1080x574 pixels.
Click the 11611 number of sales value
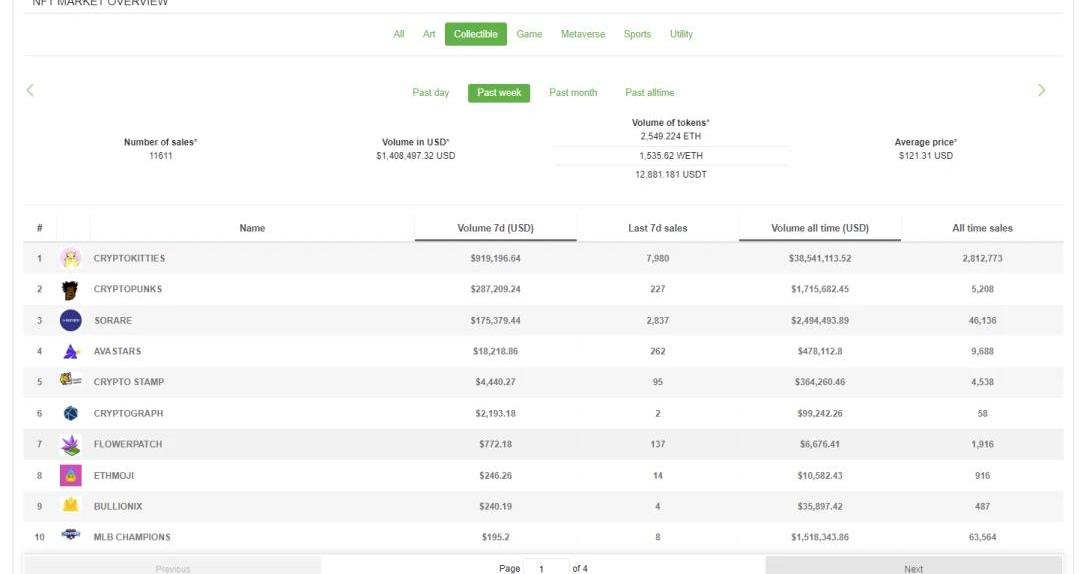[x=160, y=156]
